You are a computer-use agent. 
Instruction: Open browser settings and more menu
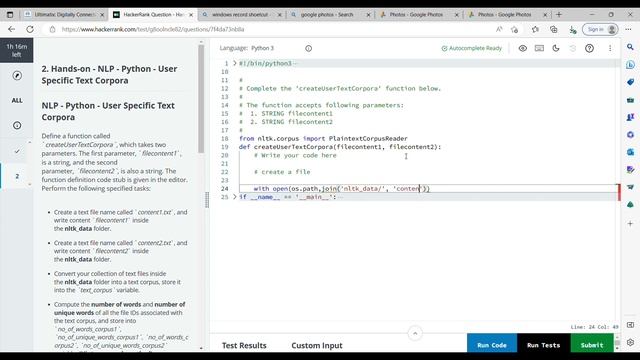(629, 29)
